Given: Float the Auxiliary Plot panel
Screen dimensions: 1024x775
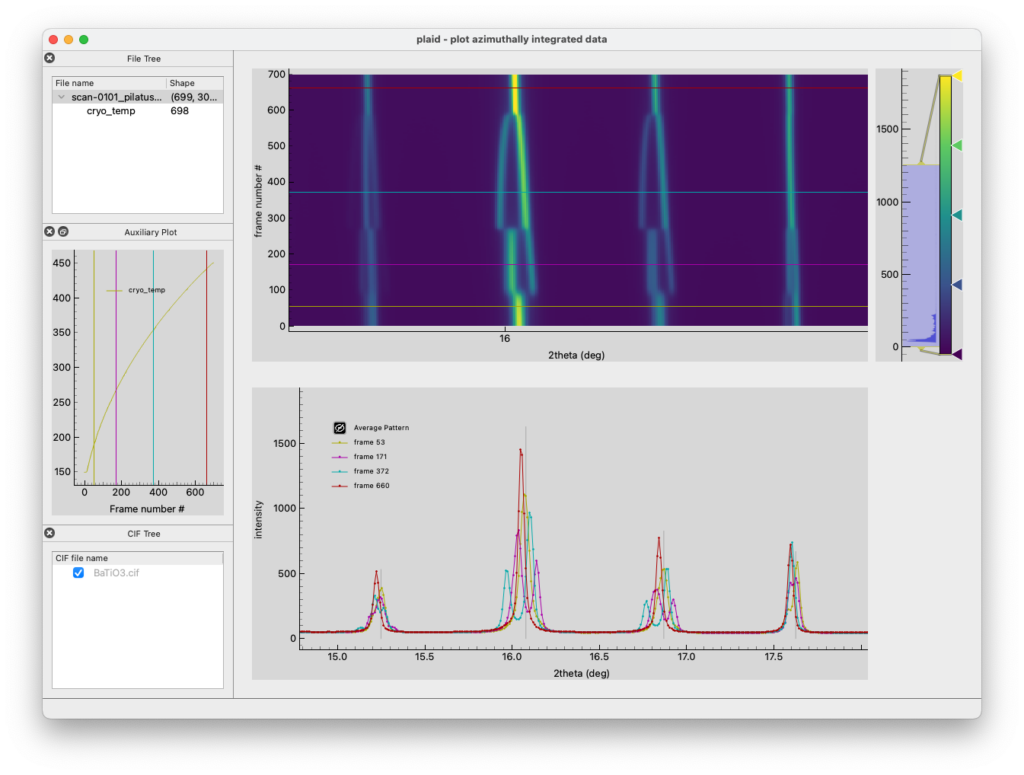Looking at the screenshot, I should tap(63, 232).
